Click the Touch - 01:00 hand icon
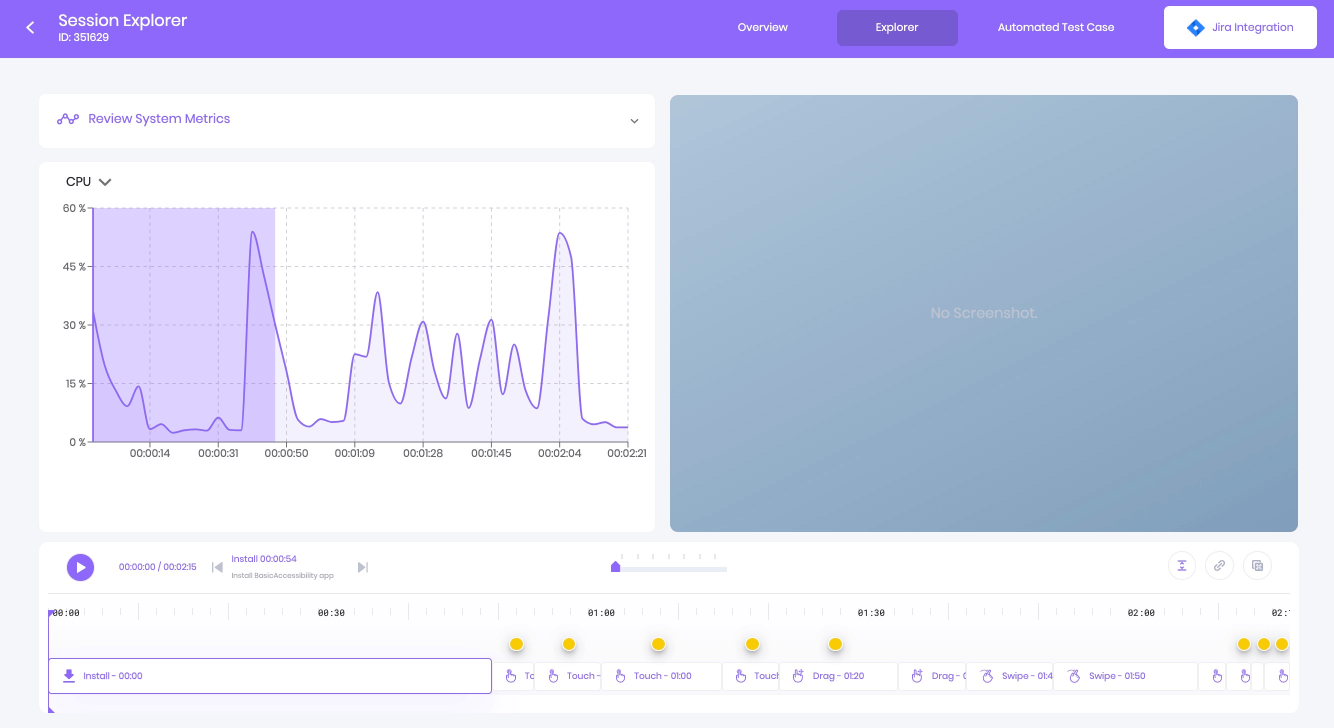The image size is (1334, 728). pyautogui.click(x=620, y=676)
